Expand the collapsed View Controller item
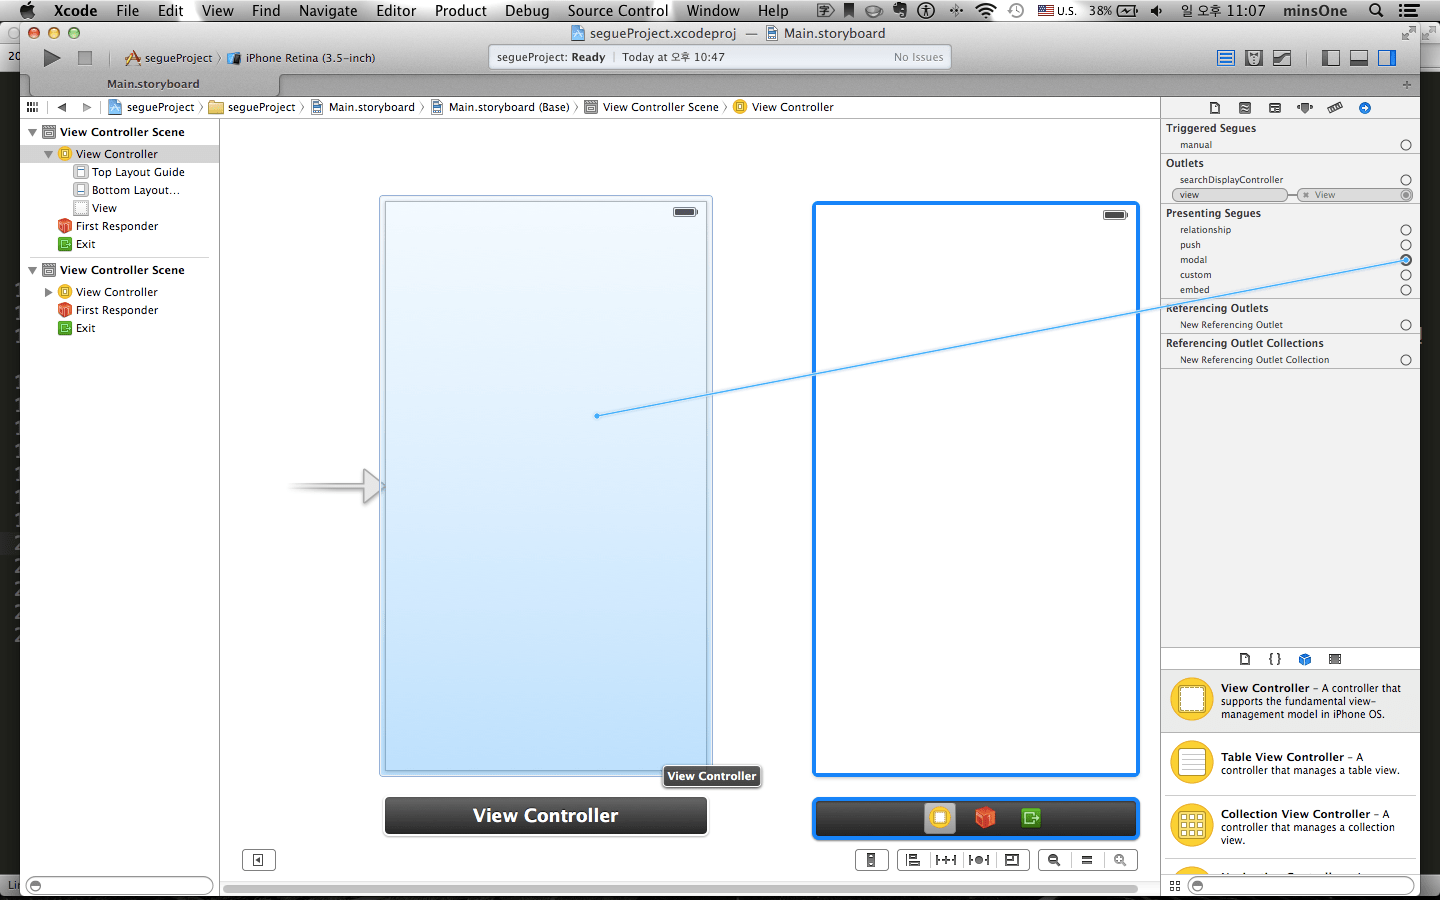The width and height of the screenshot is (1440, 900). pos(48,292)
